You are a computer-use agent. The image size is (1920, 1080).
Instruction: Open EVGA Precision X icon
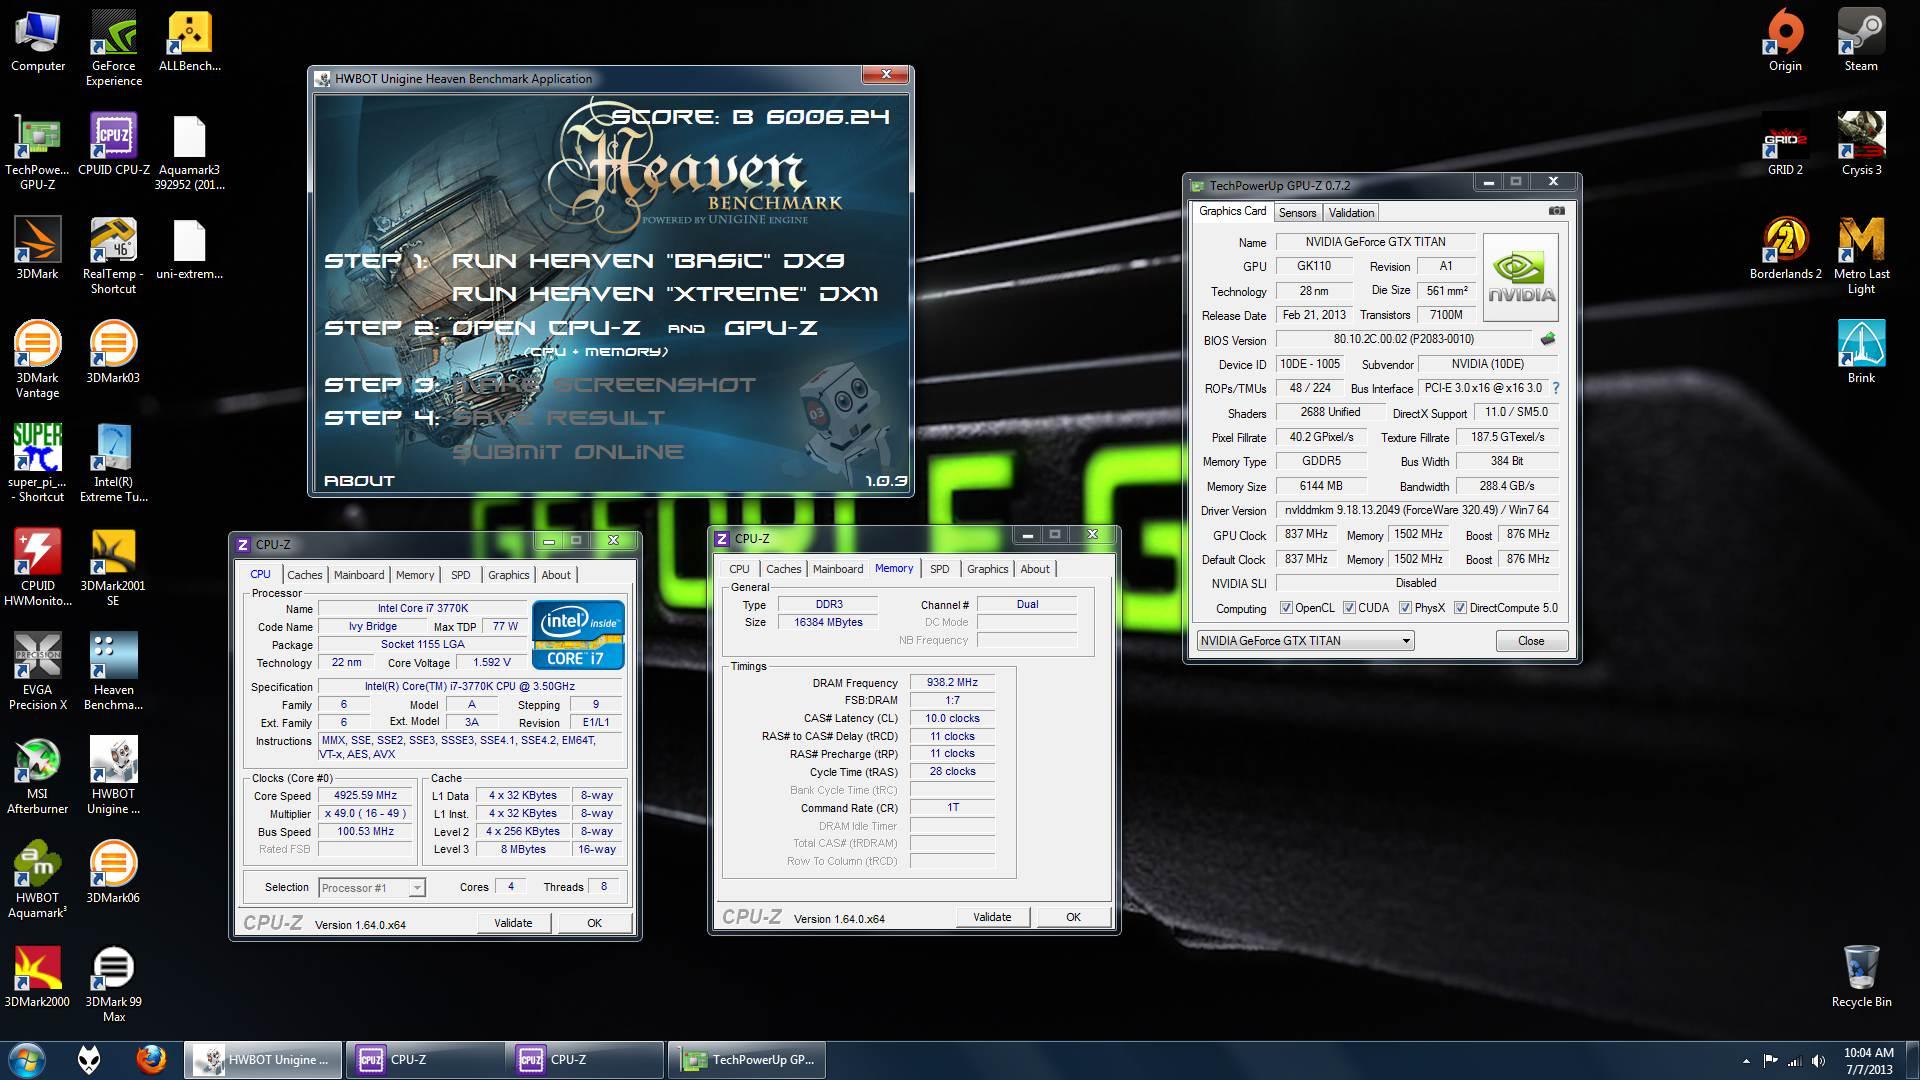point(37,672)
